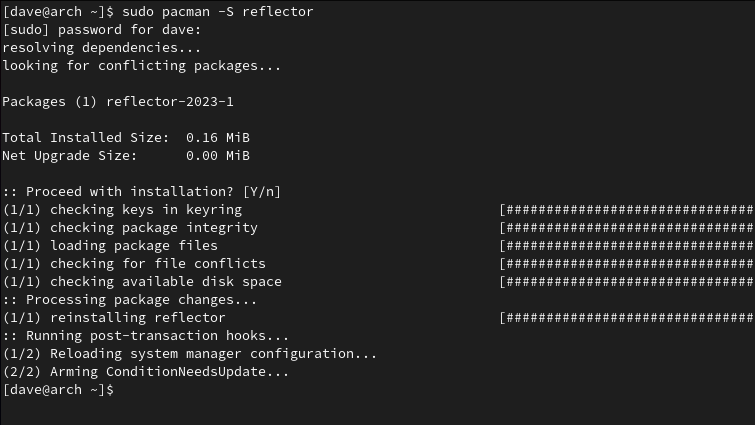
Task: Click the "Arming ConditionNeedsUpdate..." line
Action: [145, 372]
